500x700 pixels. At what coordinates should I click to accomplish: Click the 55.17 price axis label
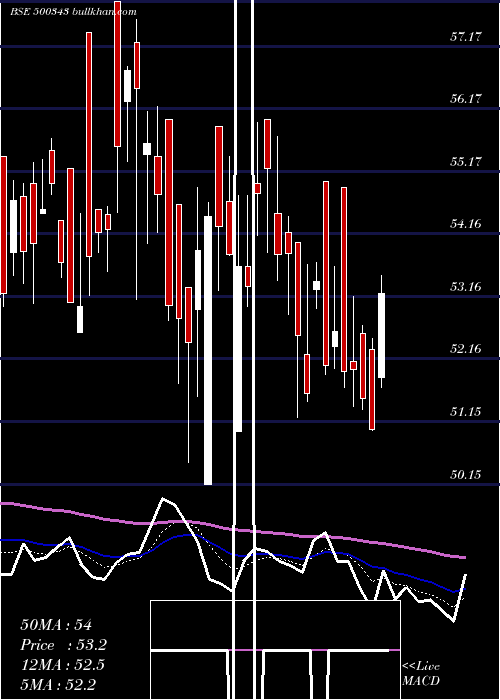pyautogui.click(x=466, y=162)
